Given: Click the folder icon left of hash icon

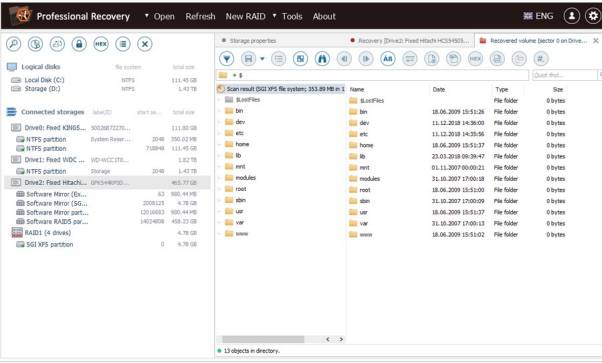Looking at the screenshot, I should (519, 59).
